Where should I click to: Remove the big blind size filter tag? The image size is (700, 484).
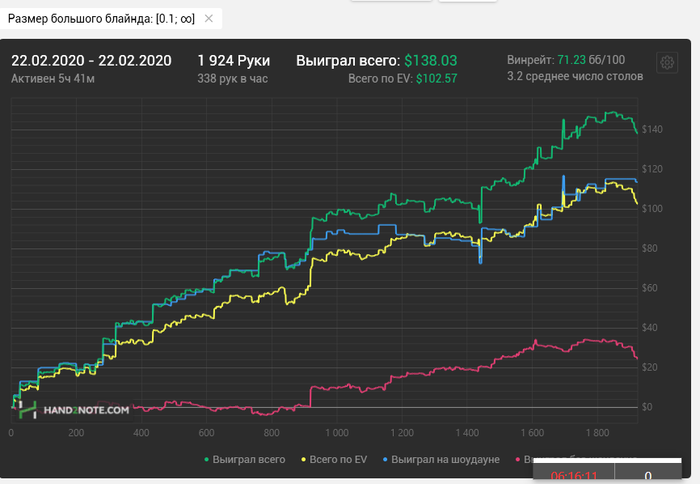pyautogui.click(x=208, y=19)
